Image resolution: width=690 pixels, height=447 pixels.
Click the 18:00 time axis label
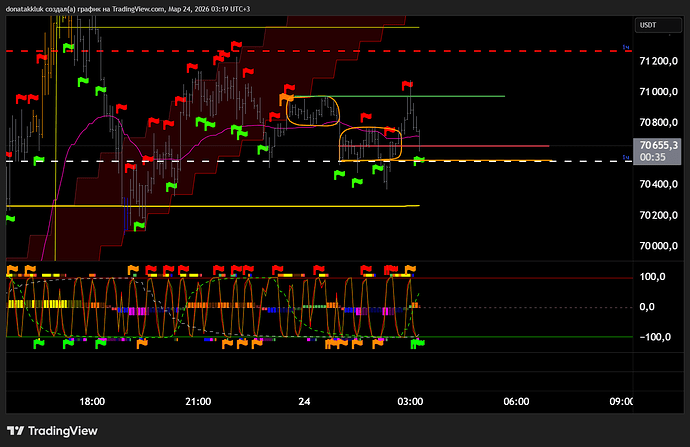92,401
